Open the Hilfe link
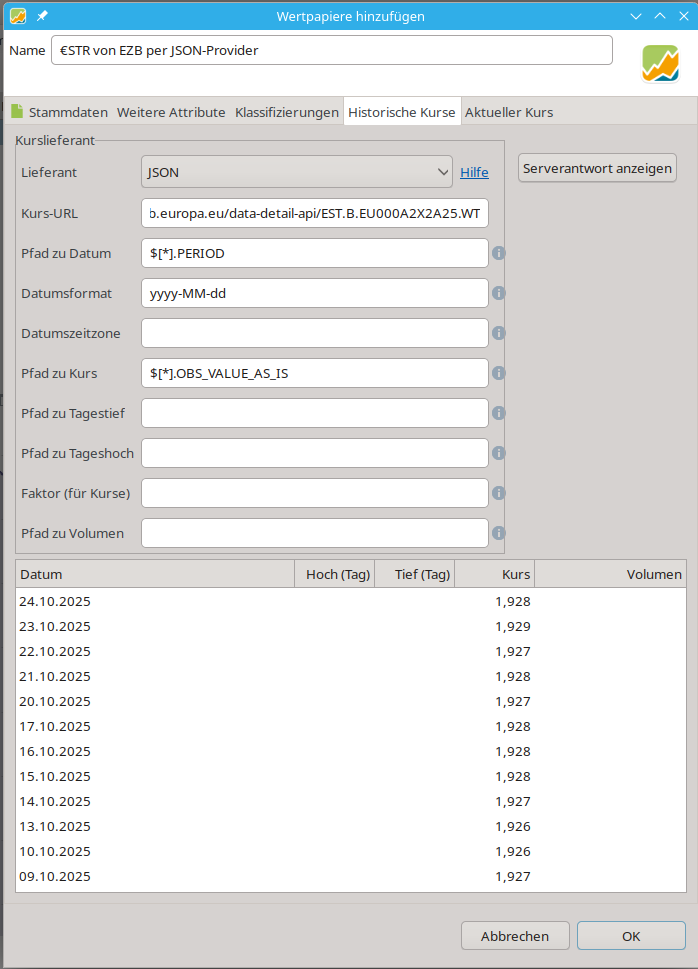The height and width of the screenshot is (969, 698). (474, 173)
